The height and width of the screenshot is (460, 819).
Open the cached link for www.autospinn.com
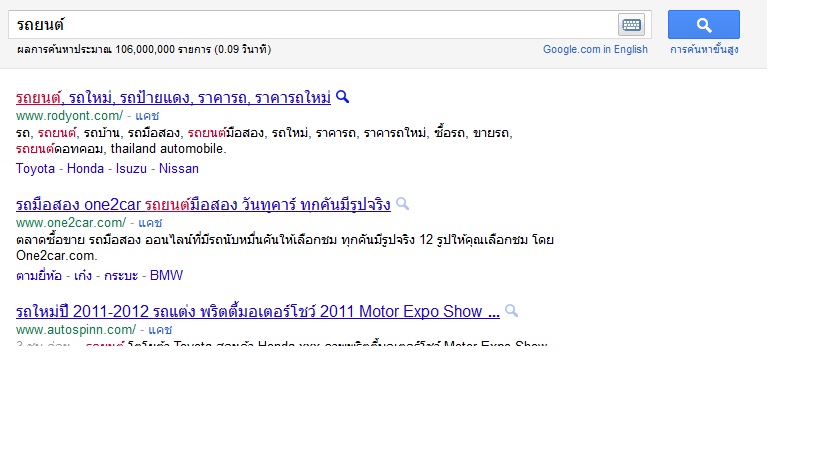tap(160, 330)
